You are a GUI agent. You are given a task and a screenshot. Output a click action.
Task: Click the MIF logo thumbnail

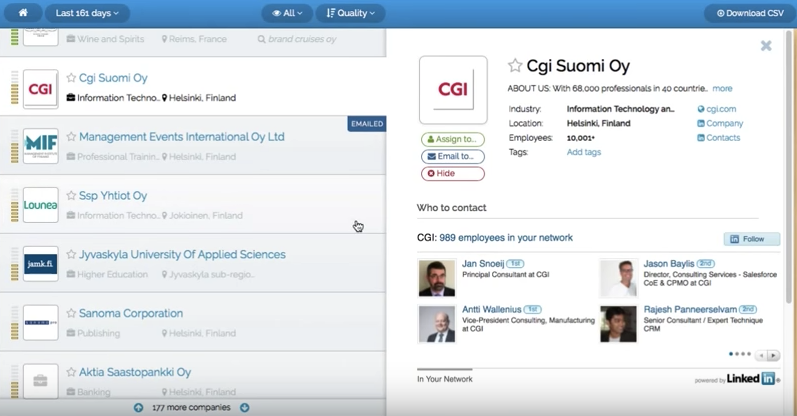41,146
